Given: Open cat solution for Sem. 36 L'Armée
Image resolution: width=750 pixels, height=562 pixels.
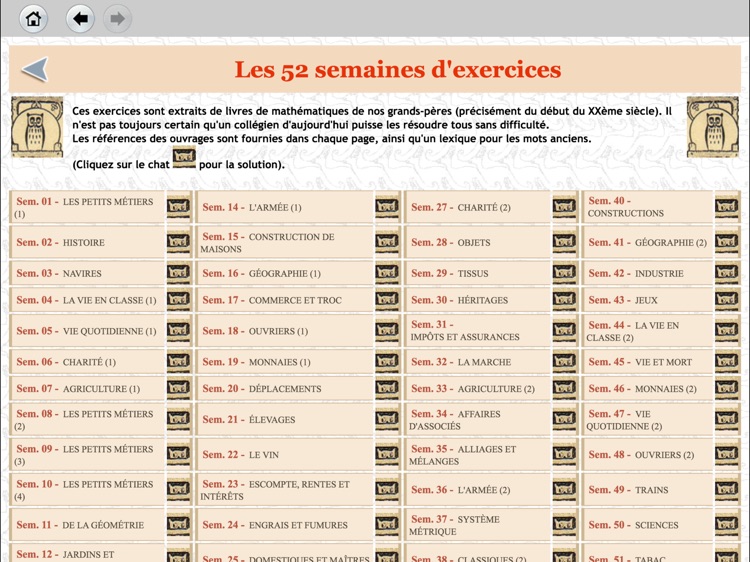Looking at the screenshot, I should 564,489.
